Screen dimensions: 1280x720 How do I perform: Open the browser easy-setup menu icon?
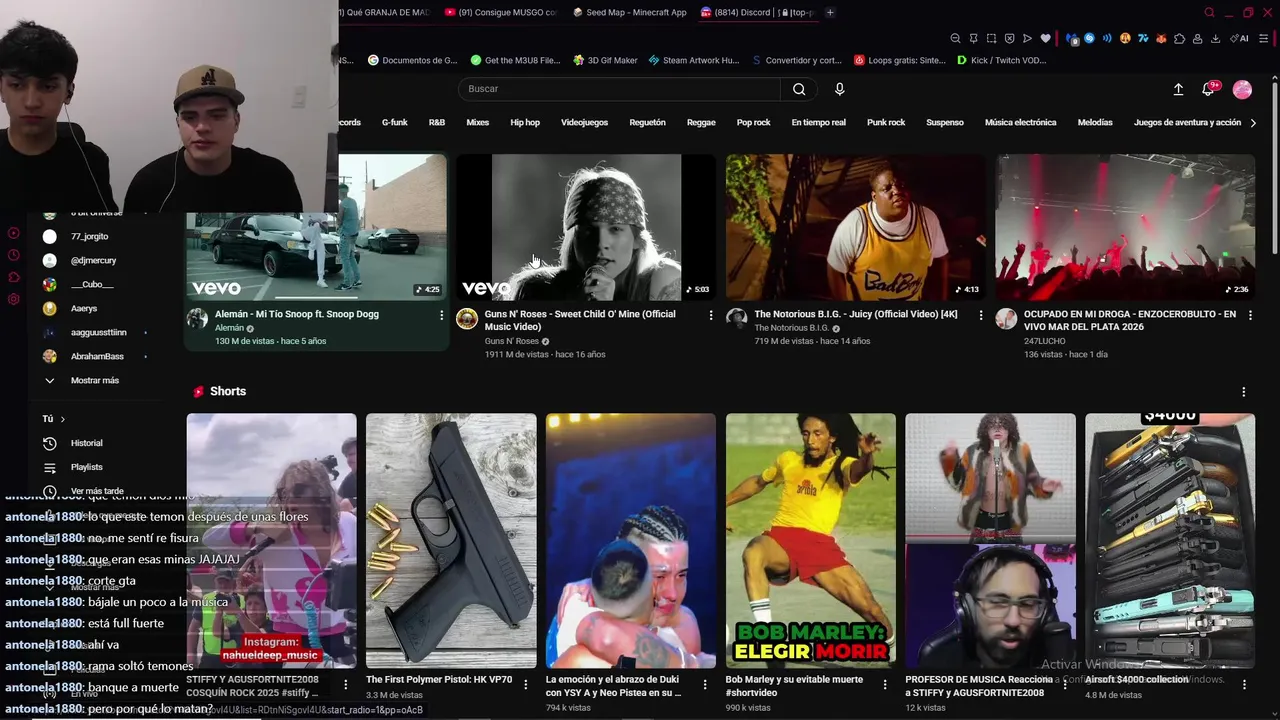click(x=1264, y=38)
